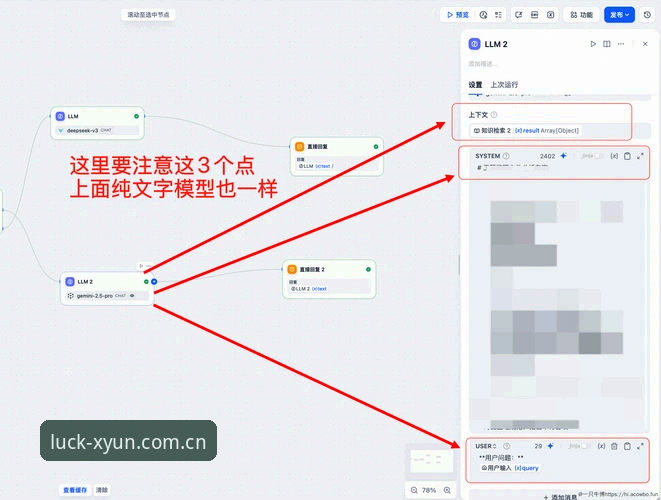Expand the SYSTEM prompt editor to fullscreen
The height and width of the screenshot is (500, 661).
[x=640, y=156]
